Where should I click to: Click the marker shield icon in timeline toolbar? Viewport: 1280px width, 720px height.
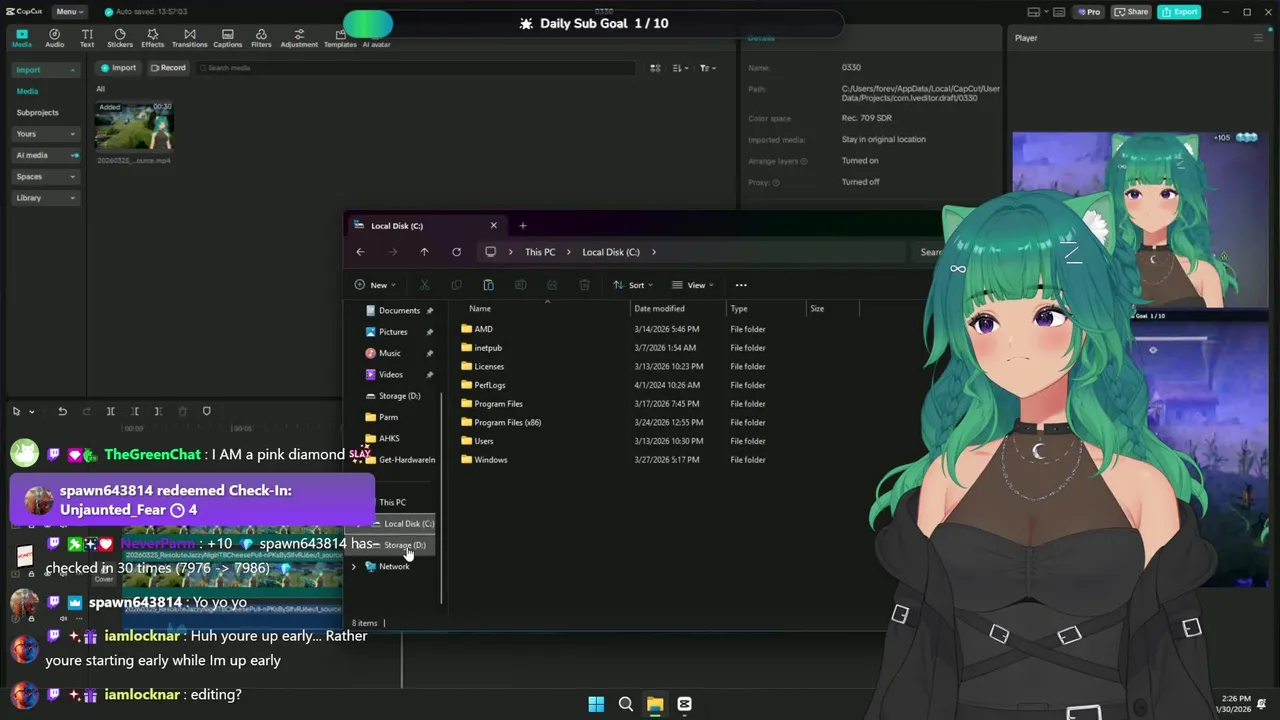(x=207, y=411)
